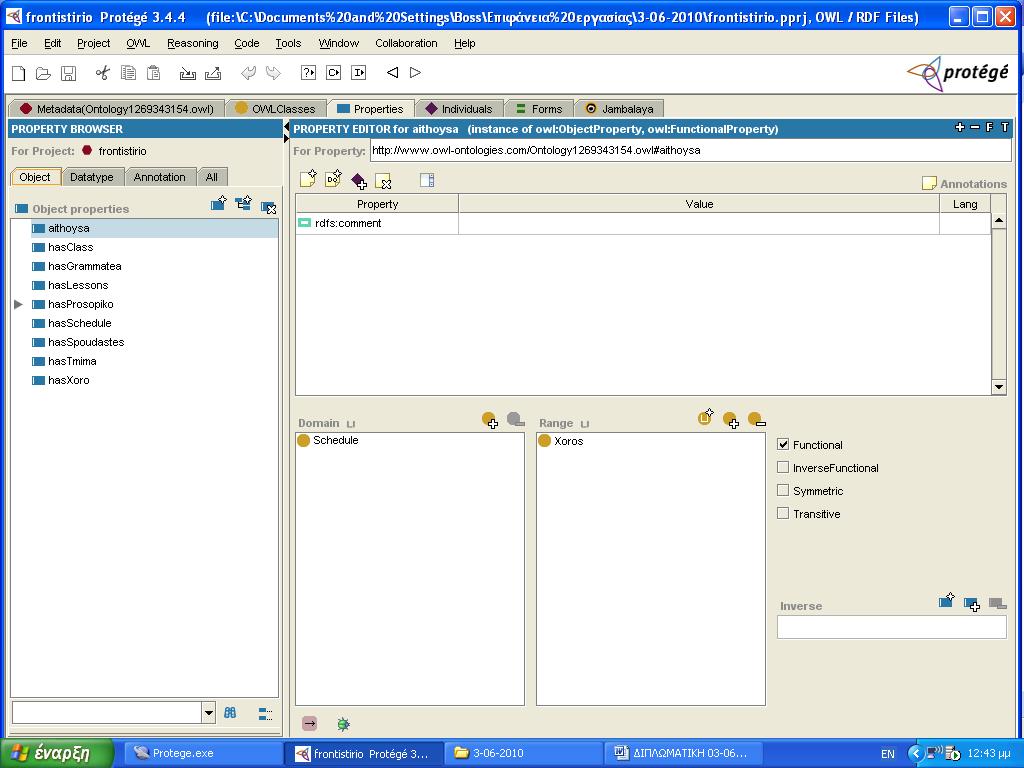Click the arrow icon below Domain panel
The height and width of the screenshot is (768, 1024).
(310, 724)
